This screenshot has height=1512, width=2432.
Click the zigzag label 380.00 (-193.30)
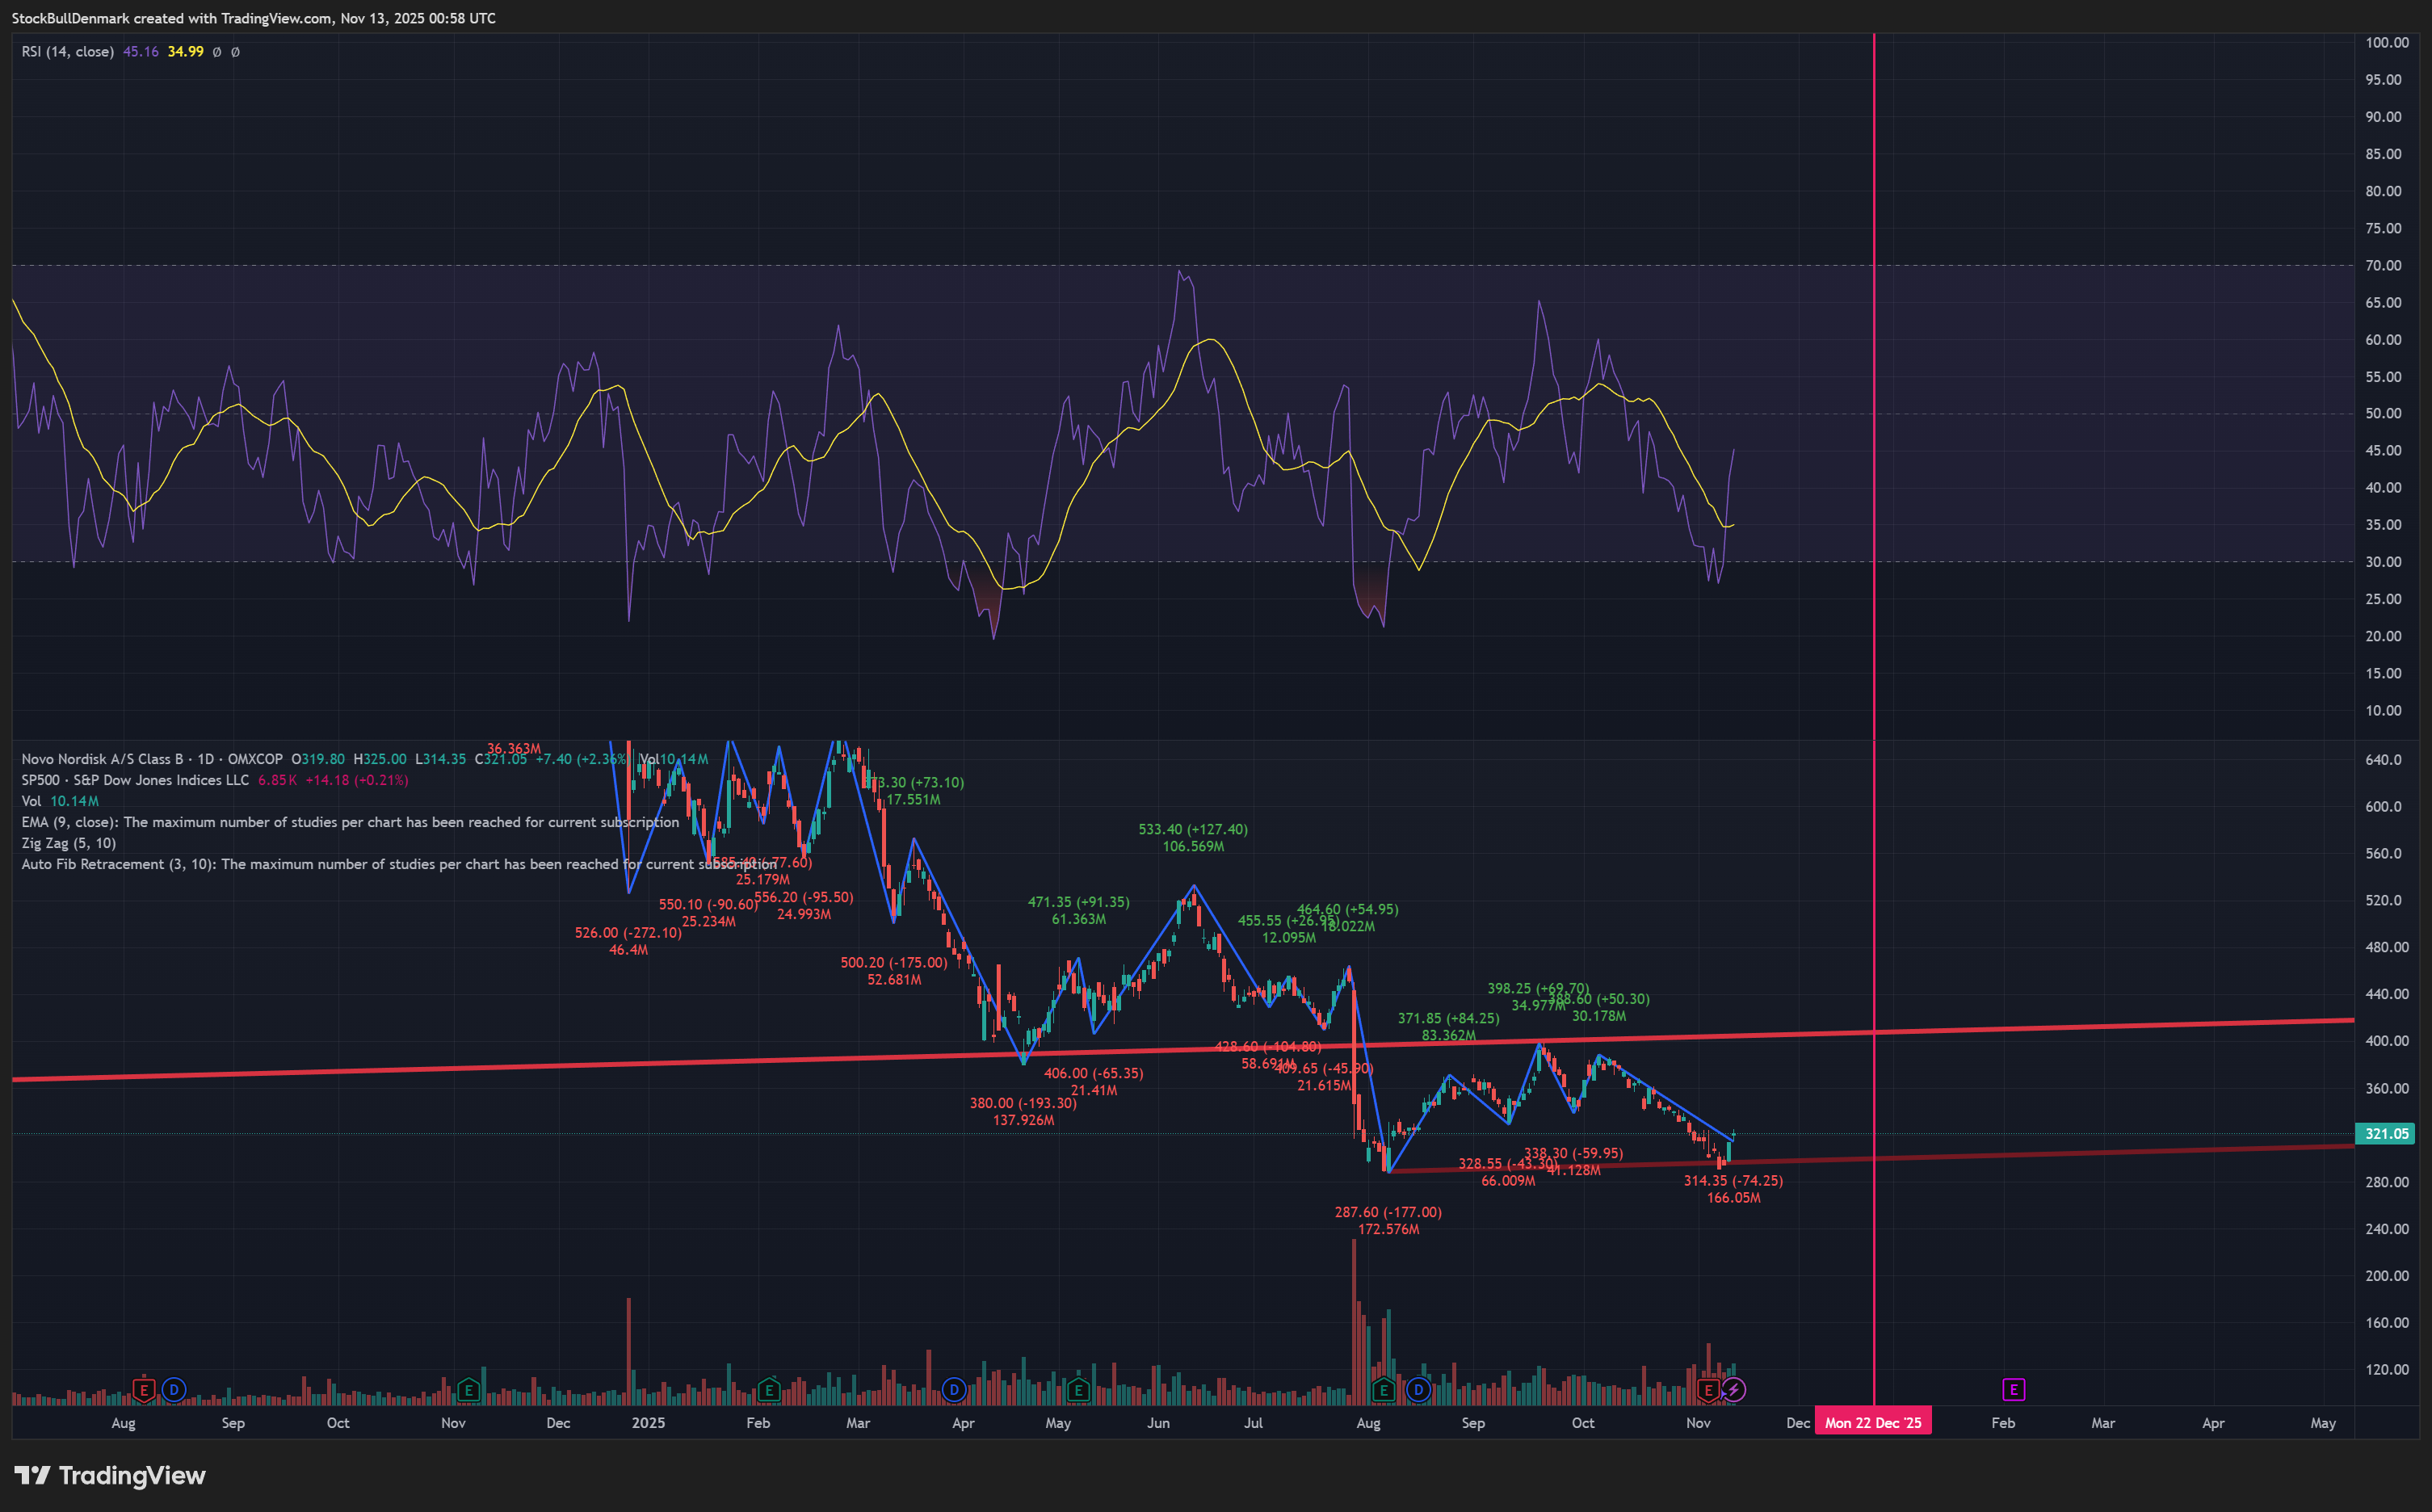pyautogui.click(x=1023, y=1103)
